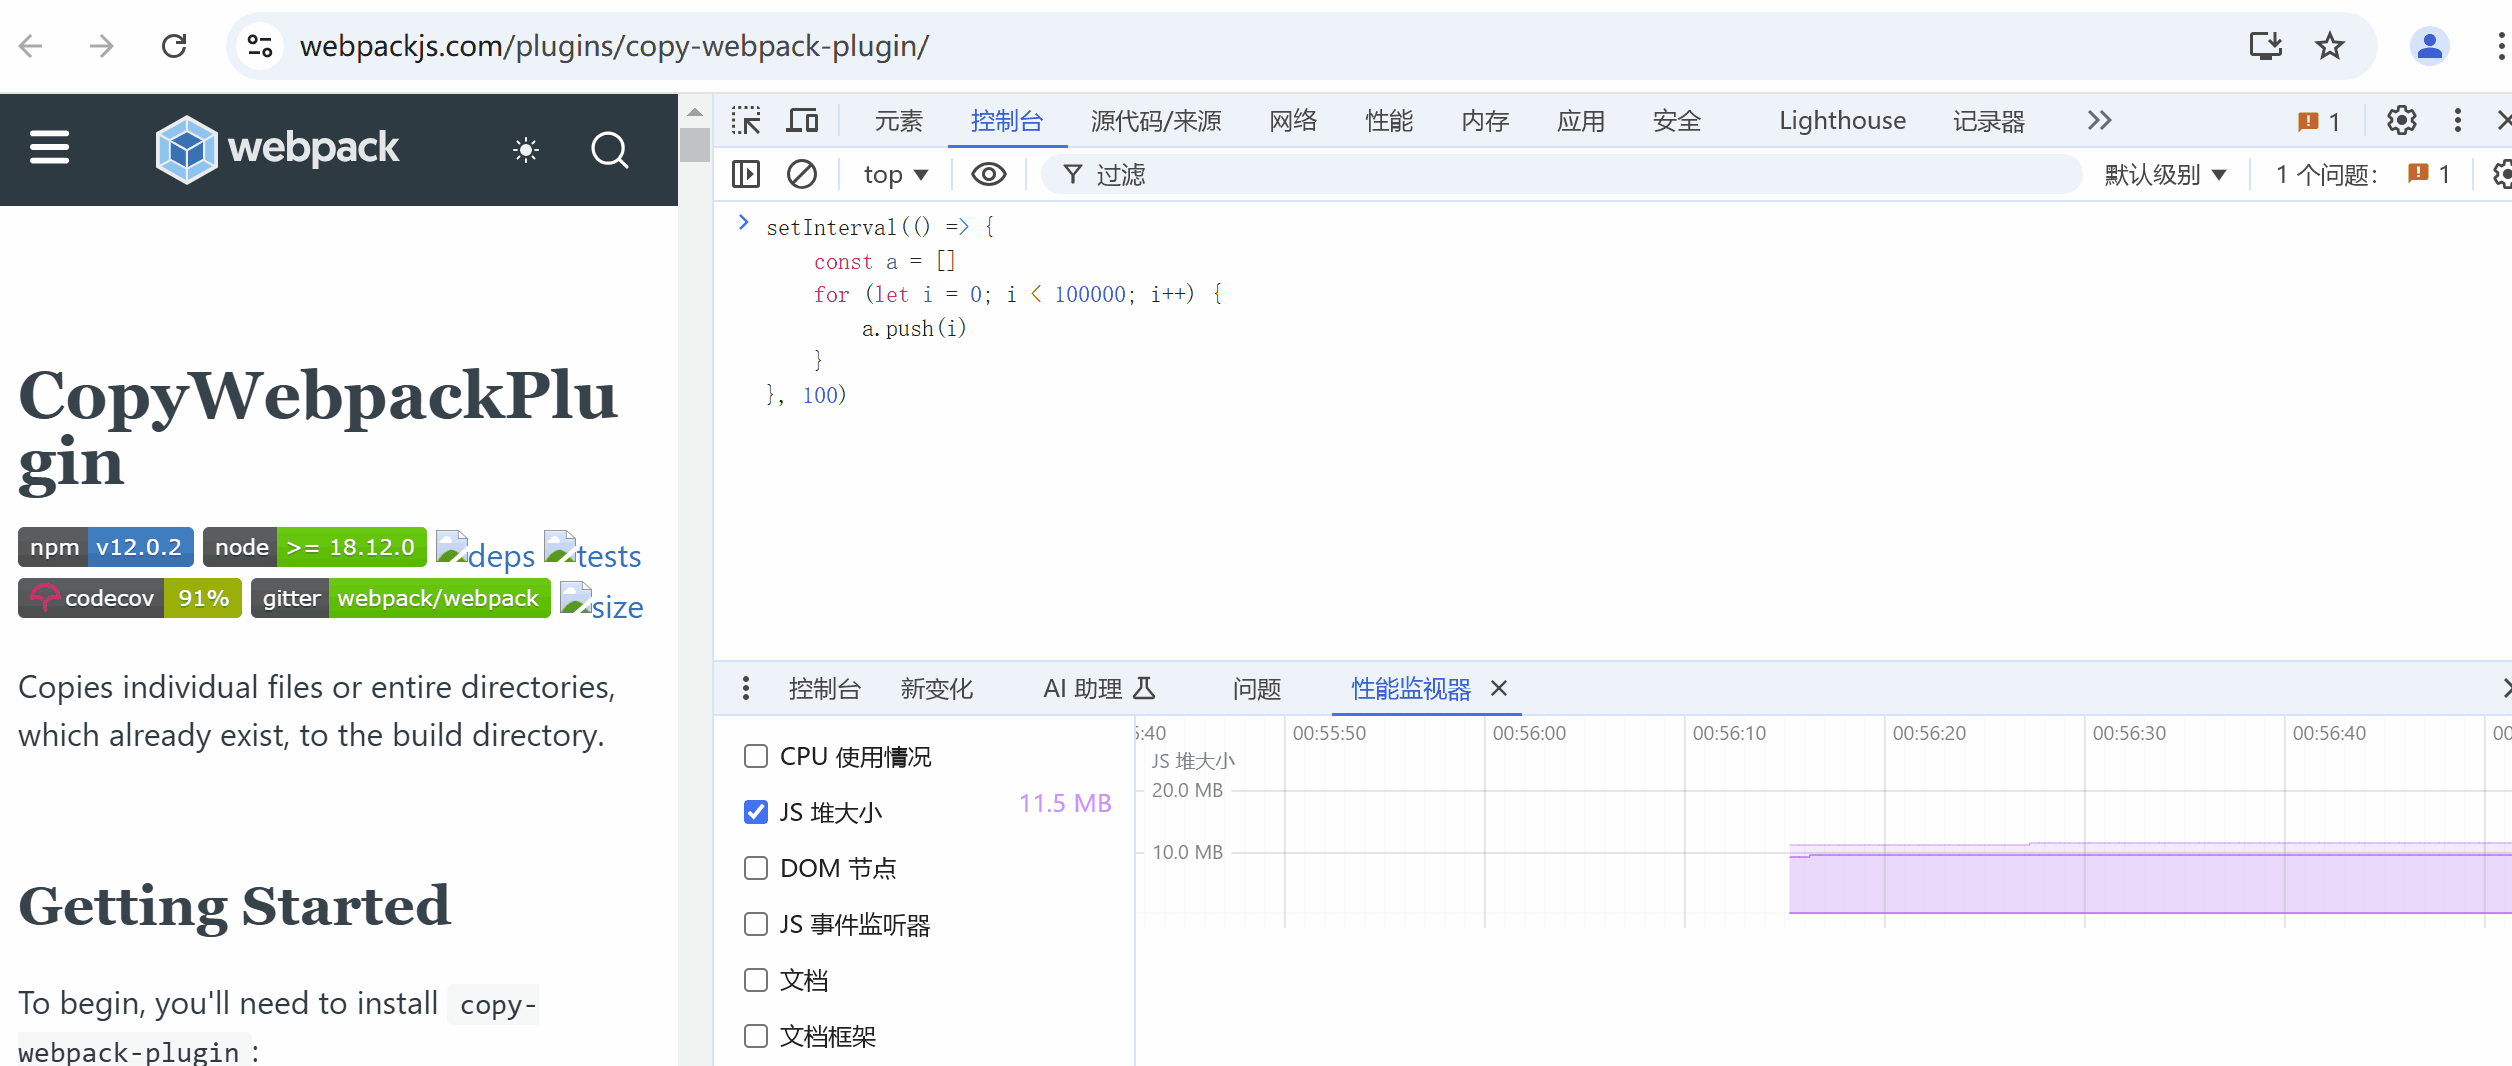Viewport: 2512px width, 1066px height.
Task: Open DevTools customize three-dot menu
Action: pos(2458,121)
